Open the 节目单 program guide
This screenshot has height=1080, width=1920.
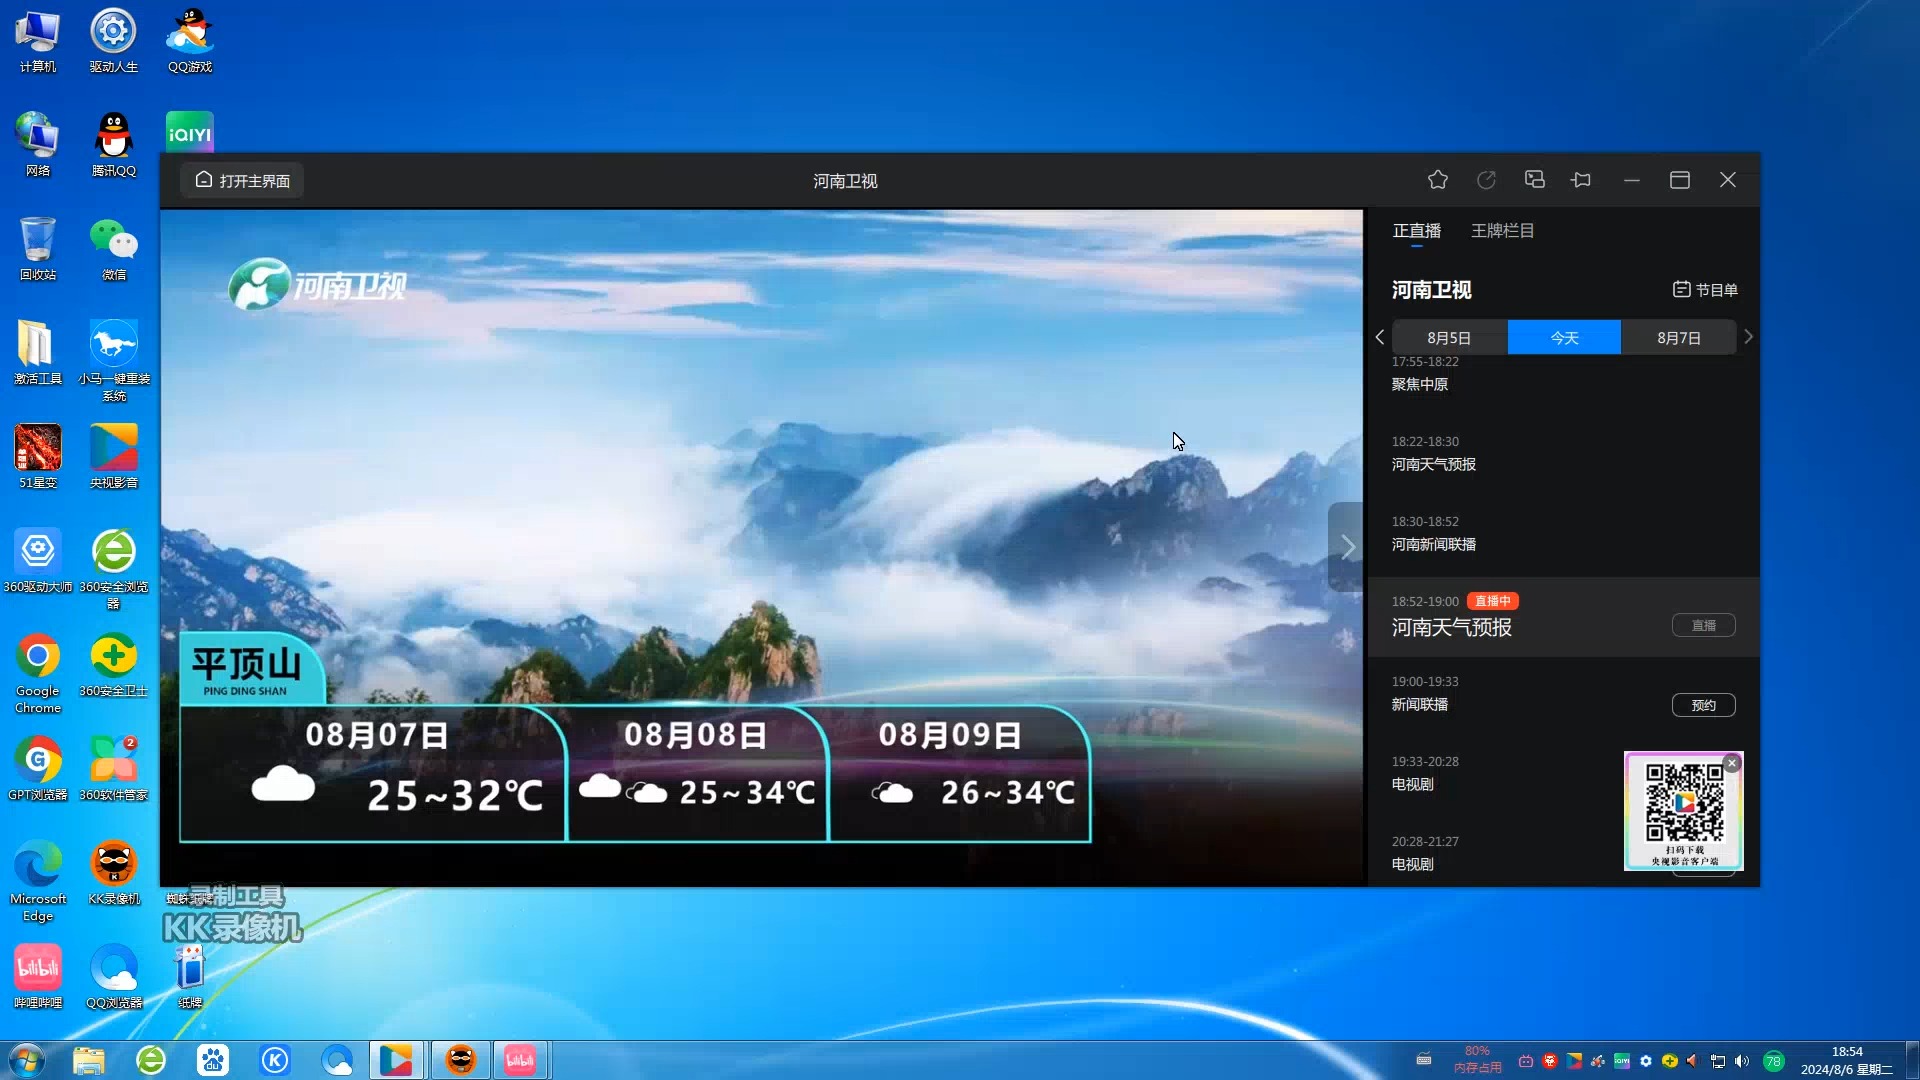coord(1705,290)
